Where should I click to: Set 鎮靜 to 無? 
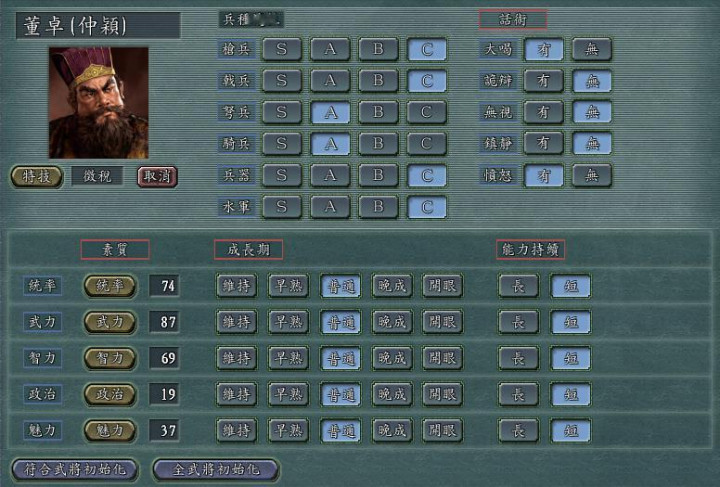pyautogui.click(x=592, y=144)
